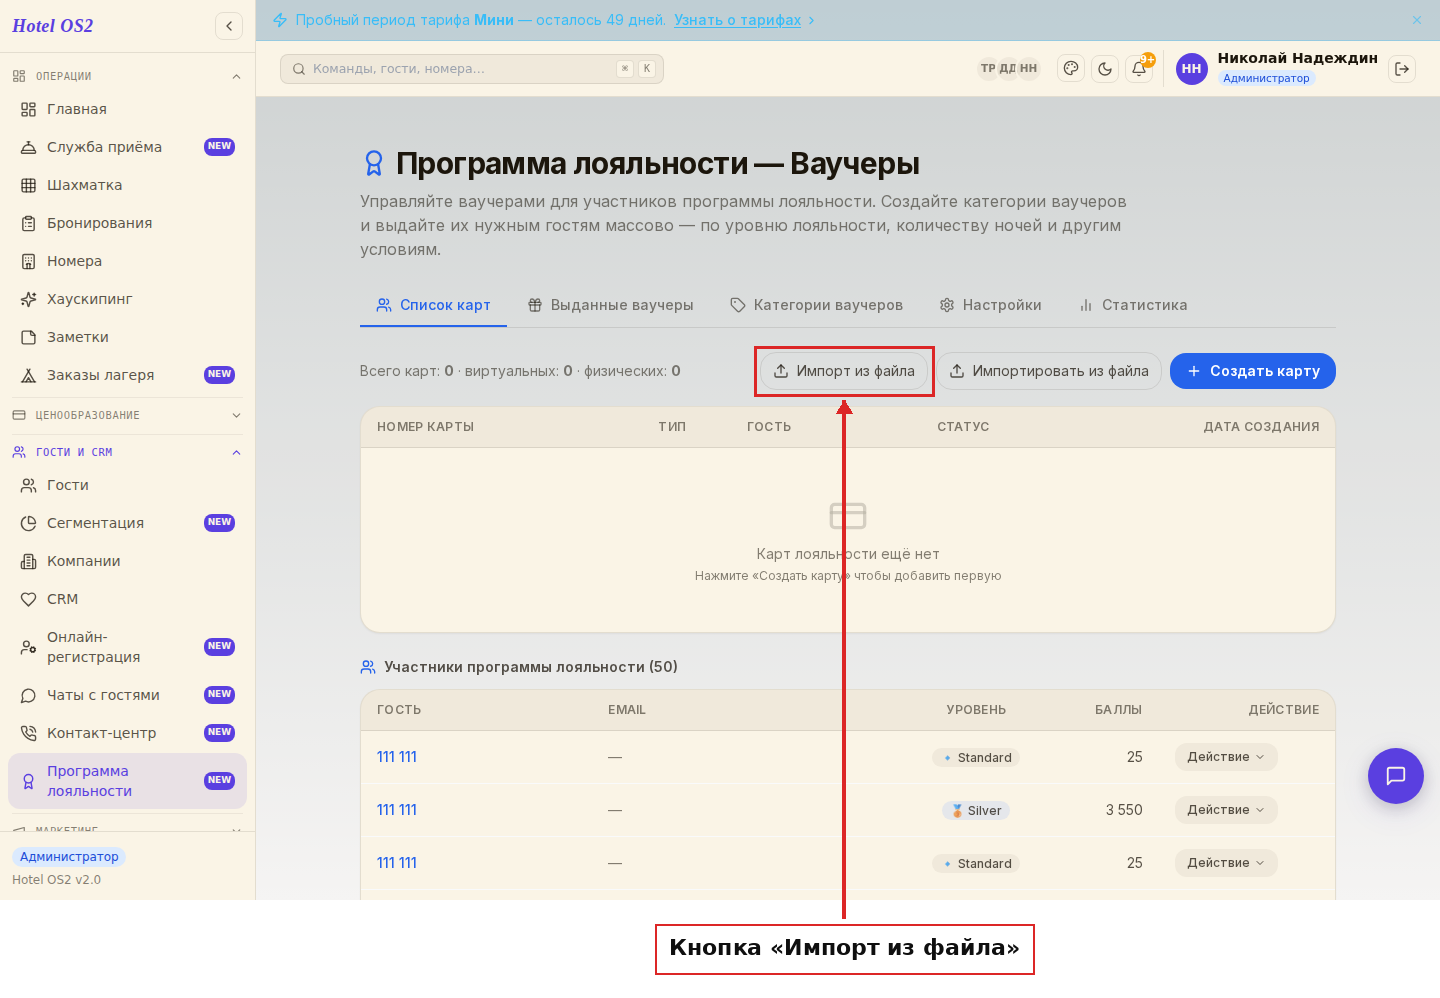The height and width of the screenshot is (998, 1440).
Task: Focus the Команды, гости, номера search field
Action: coord(472,69)
